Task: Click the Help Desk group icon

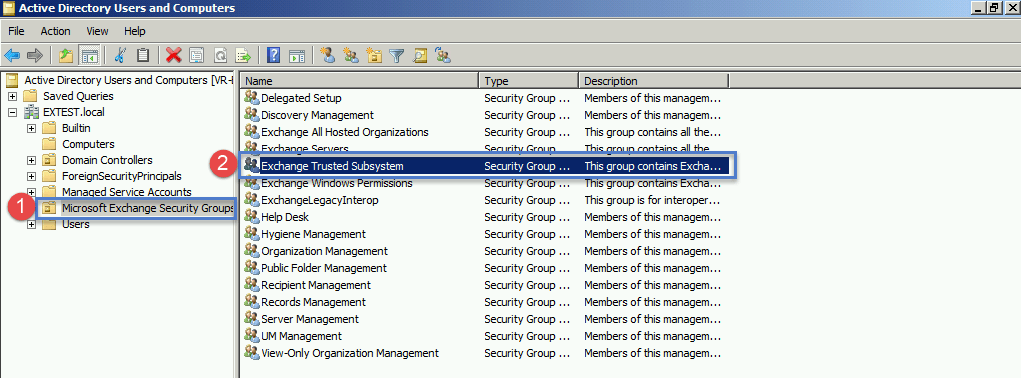Action: coord(251,217)
